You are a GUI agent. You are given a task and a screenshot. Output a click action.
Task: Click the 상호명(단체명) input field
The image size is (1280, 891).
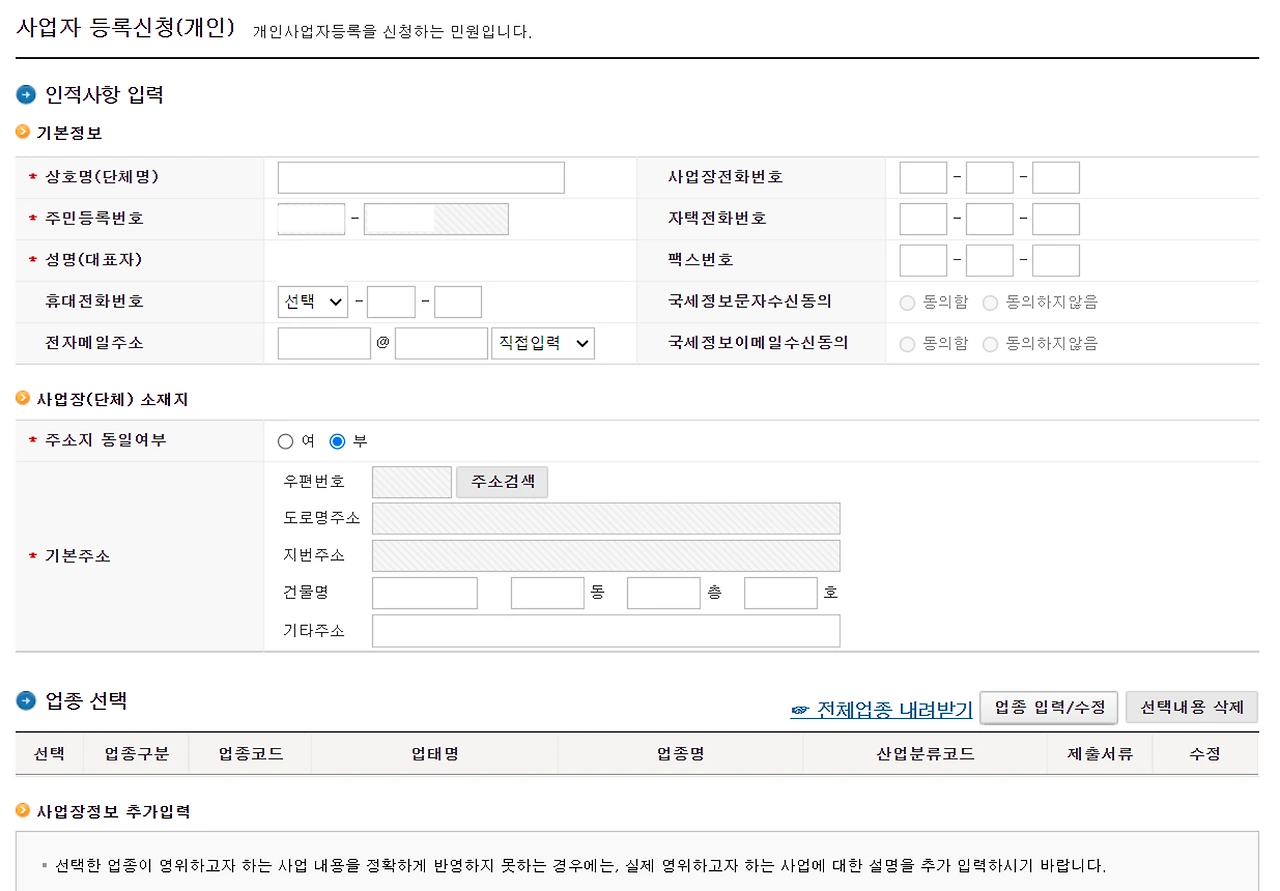(x=420, y=177)
